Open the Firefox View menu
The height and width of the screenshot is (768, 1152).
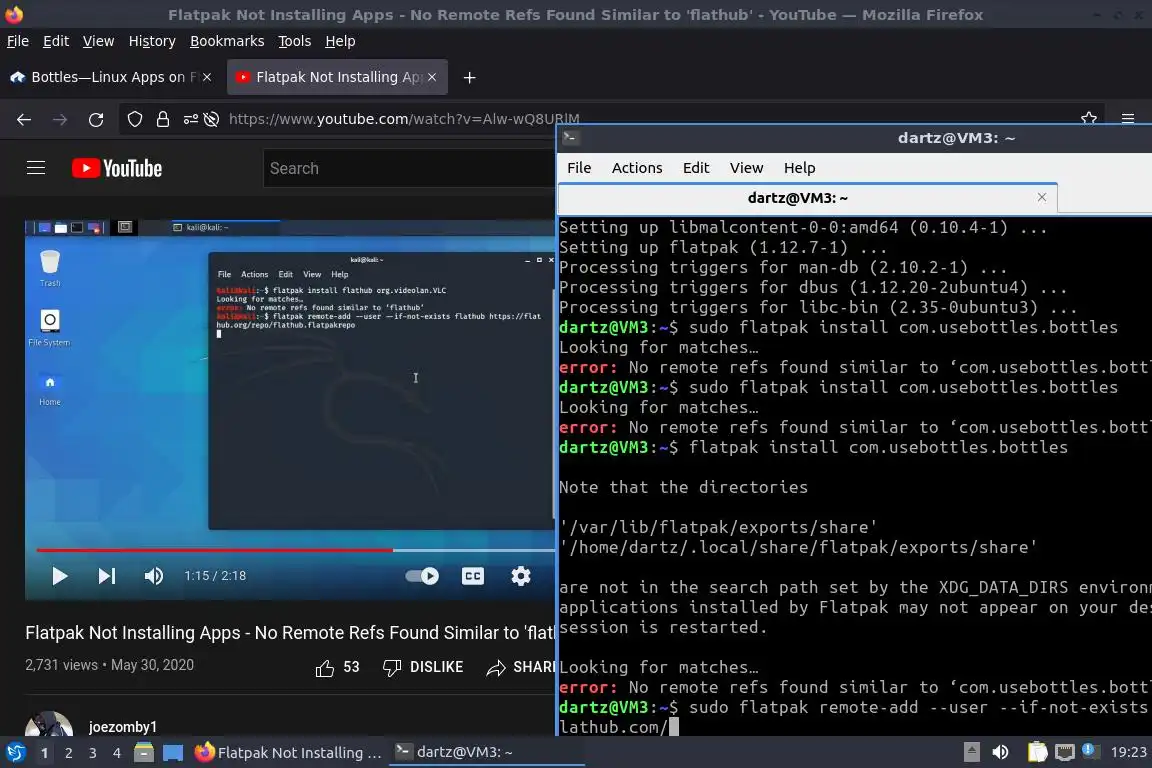tap(98, 41)
